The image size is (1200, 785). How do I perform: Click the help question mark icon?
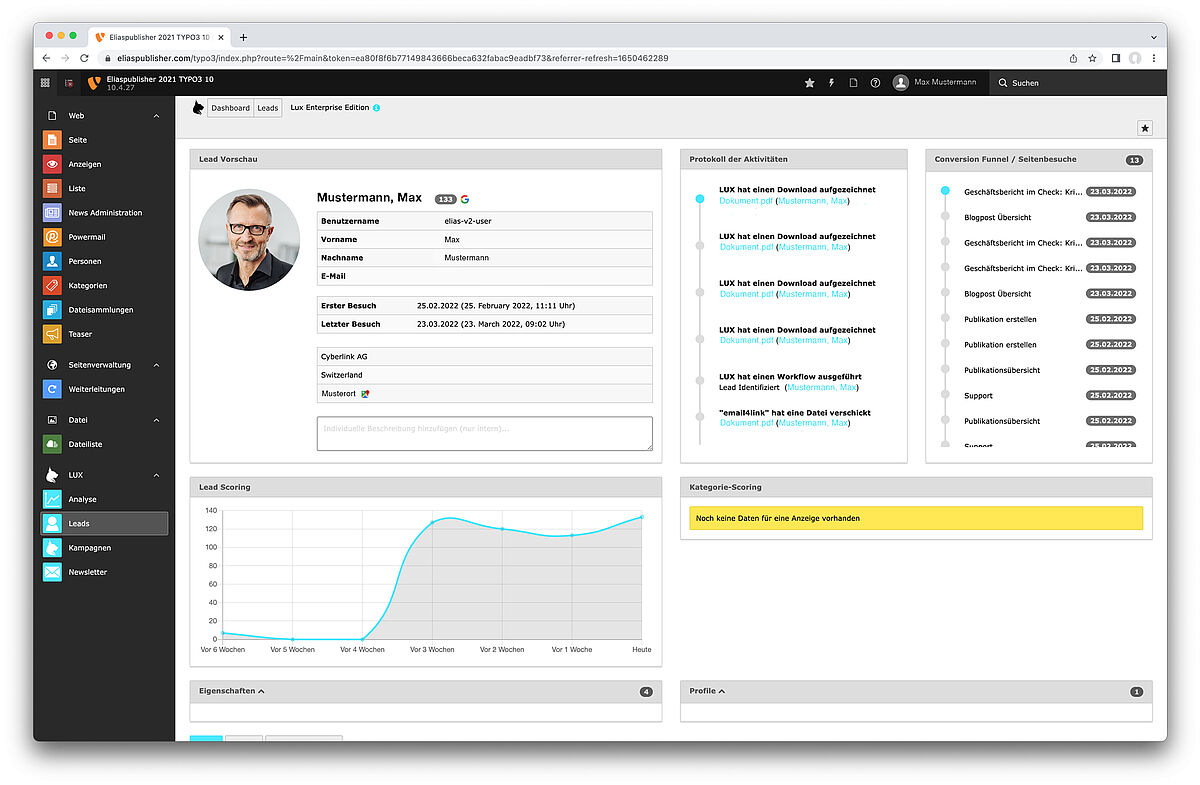tap(875, 83)
